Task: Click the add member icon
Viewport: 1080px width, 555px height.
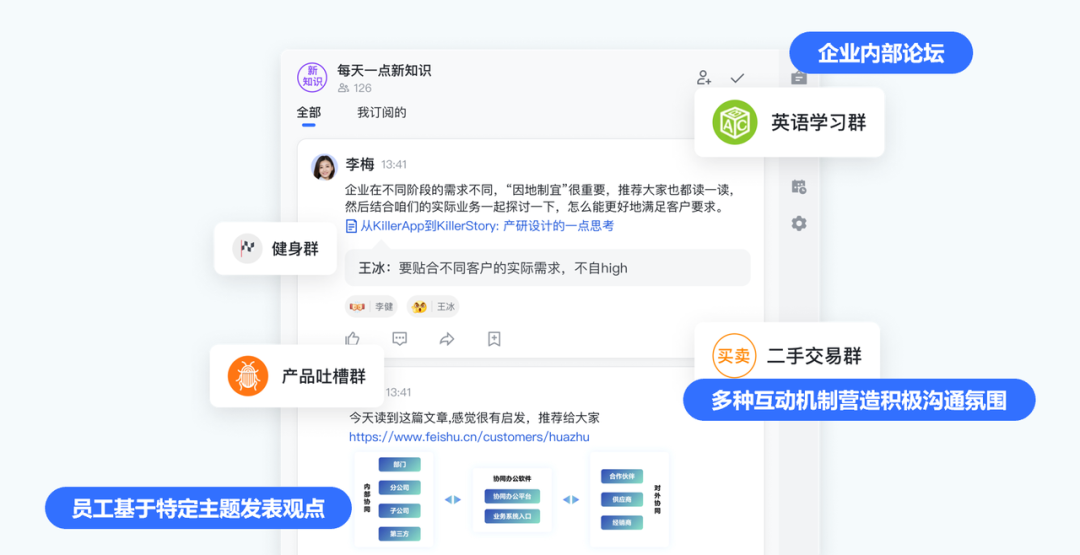Action: [x=703, y=77]
